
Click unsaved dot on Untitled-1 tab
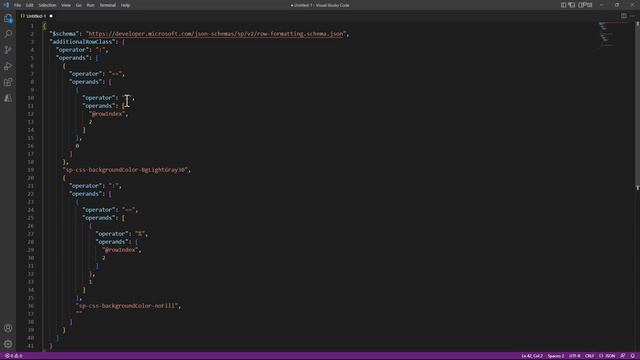tap(51, 16)
